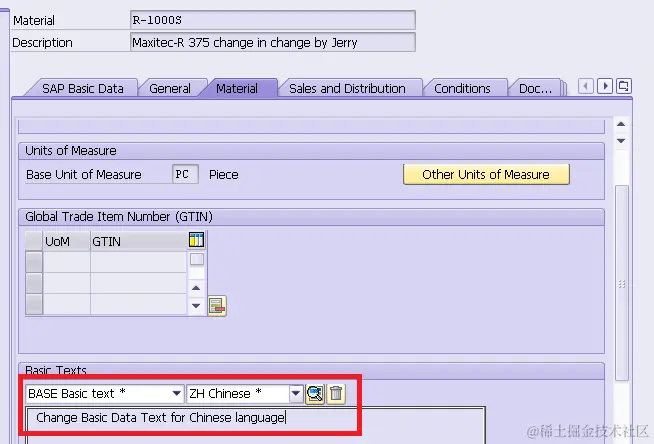The height and width of the screenshot is (444, 654).
Task: Click the second row UoM cell
Action: (x=67, y=283)
